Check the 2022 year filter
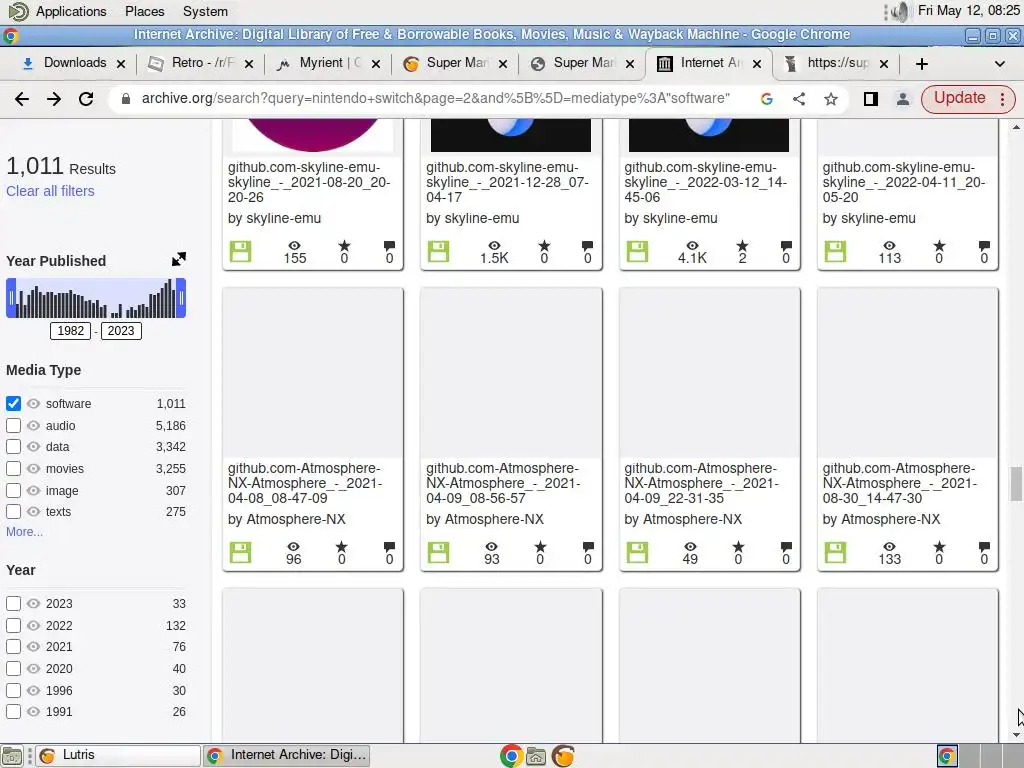 (13, 626)
